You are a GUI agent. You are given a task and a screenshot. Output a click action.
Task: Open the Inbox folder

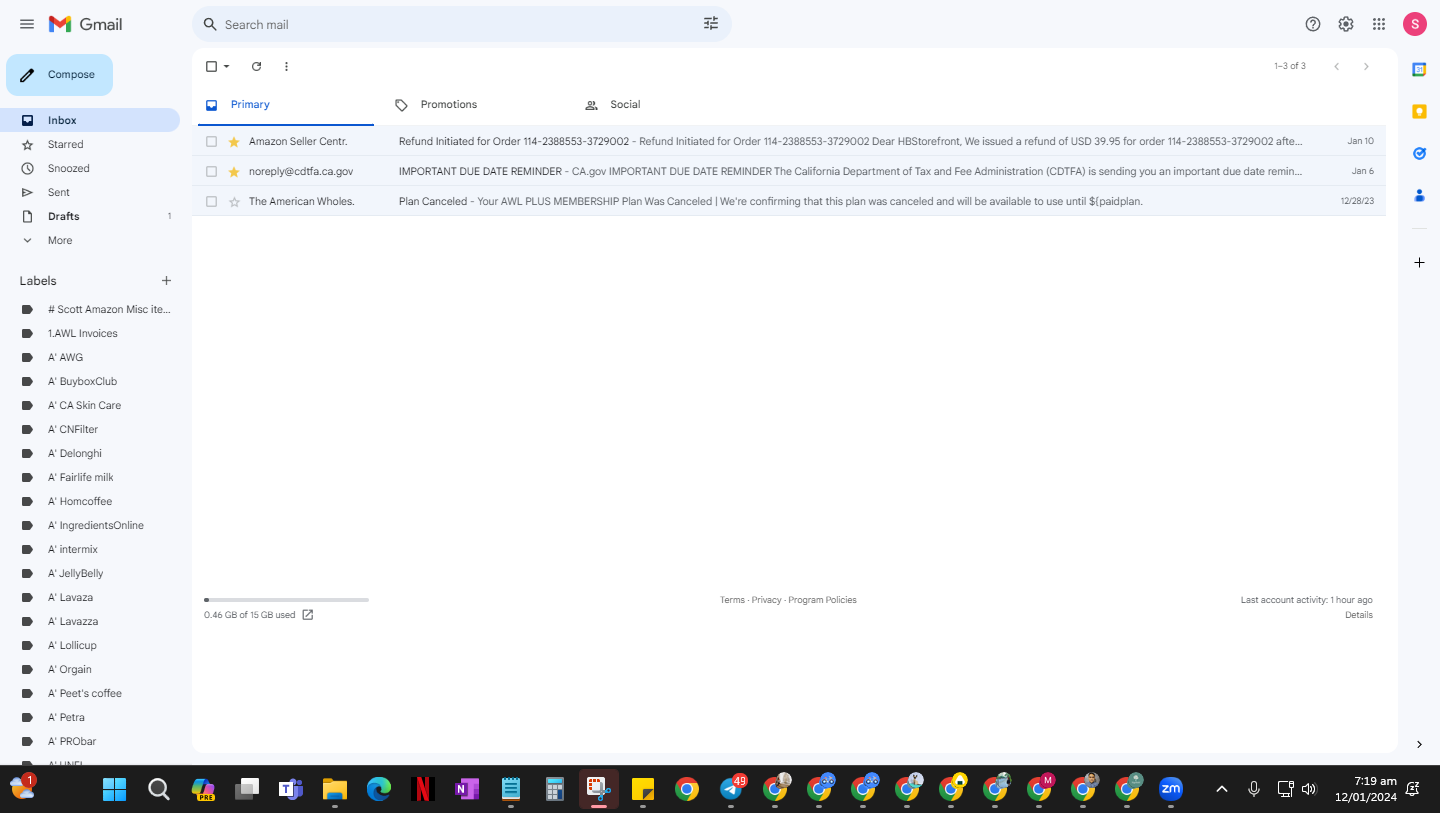[89, 120]
